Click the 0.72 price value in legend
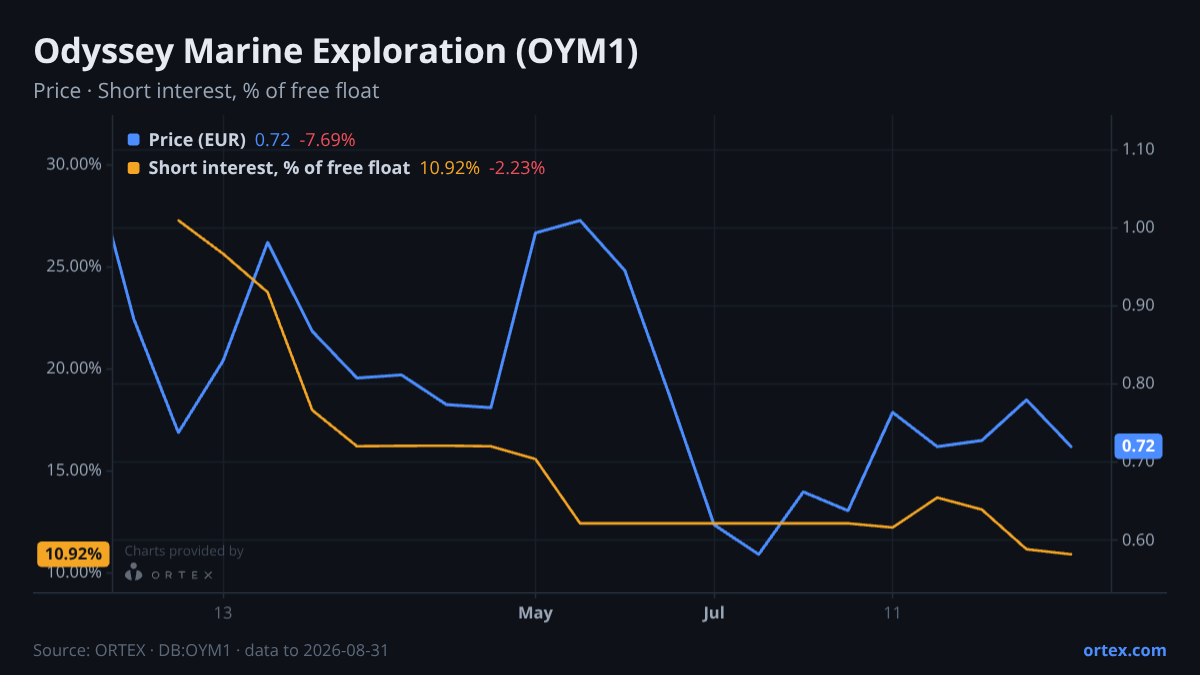This screenshot has width=1200, height=675. point(272,140)
